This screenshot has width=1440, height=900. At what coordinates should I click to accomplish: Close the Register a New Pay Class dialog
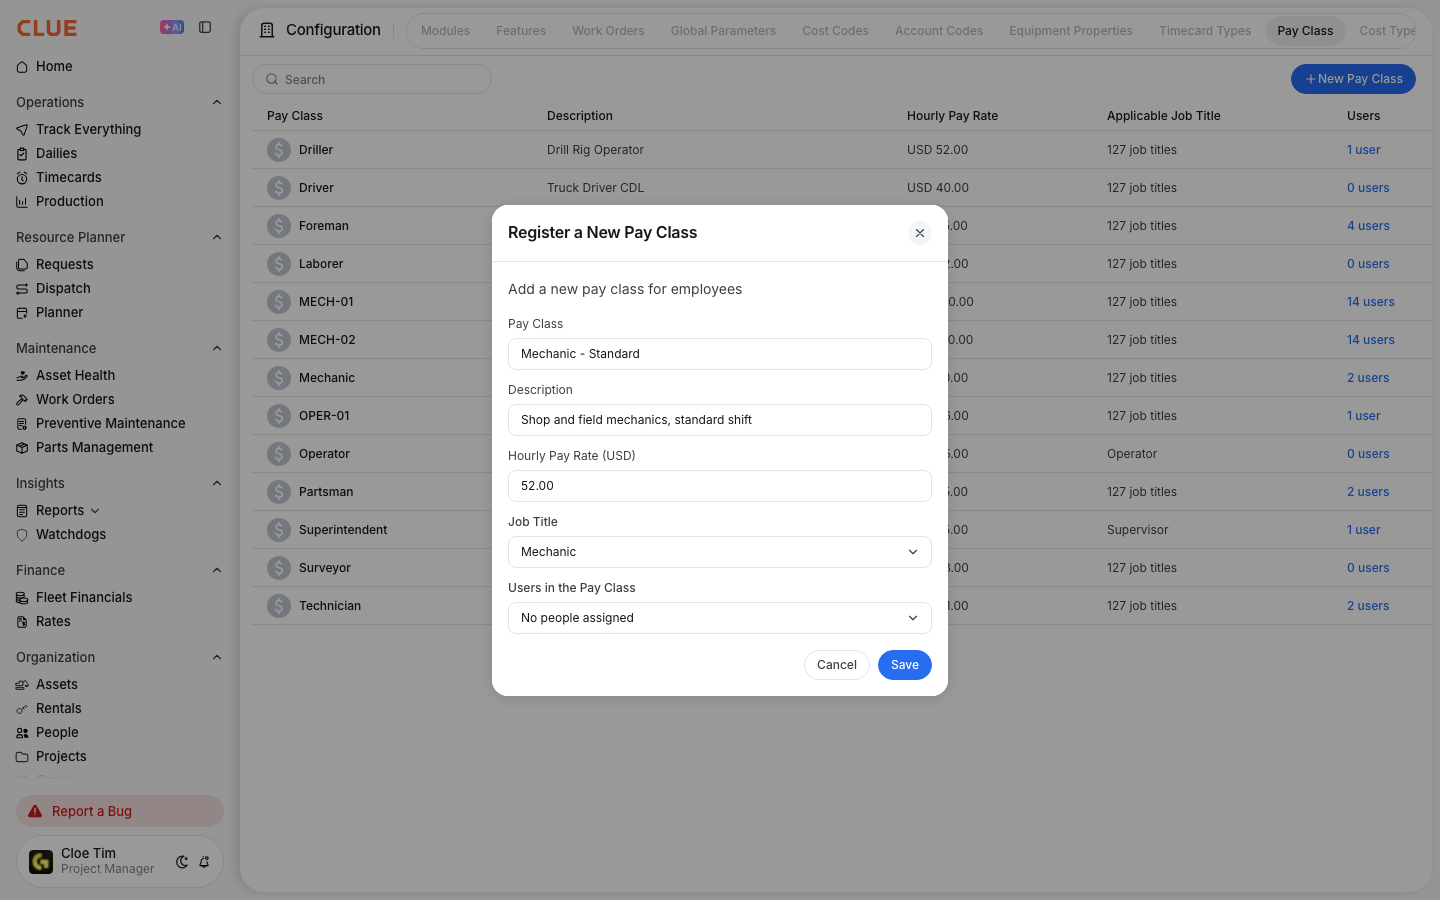[920, 233]
